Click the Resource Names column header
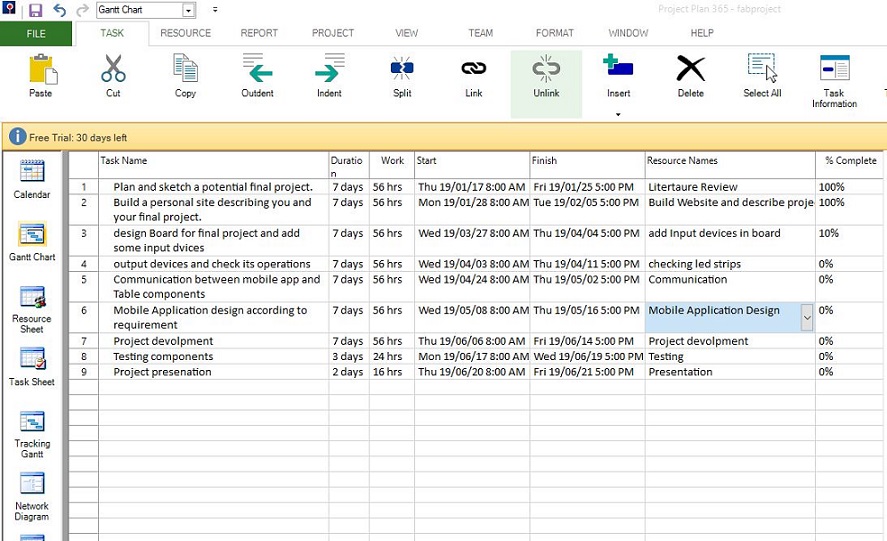Viewport: 887px width, 541px height. (730, 165)
